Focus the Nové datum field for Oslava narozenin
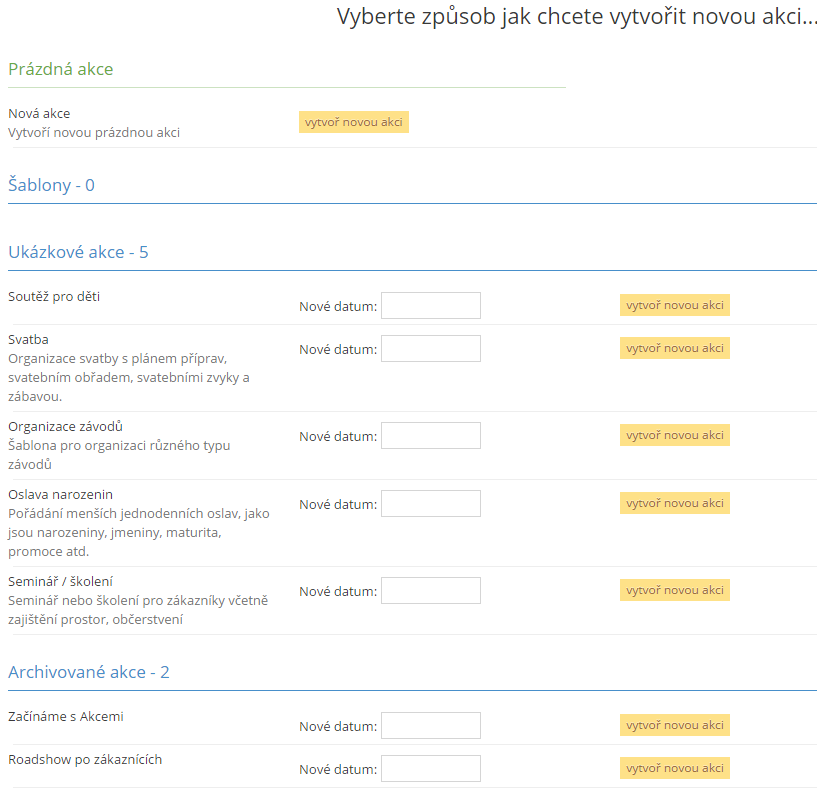 [431, 503]
